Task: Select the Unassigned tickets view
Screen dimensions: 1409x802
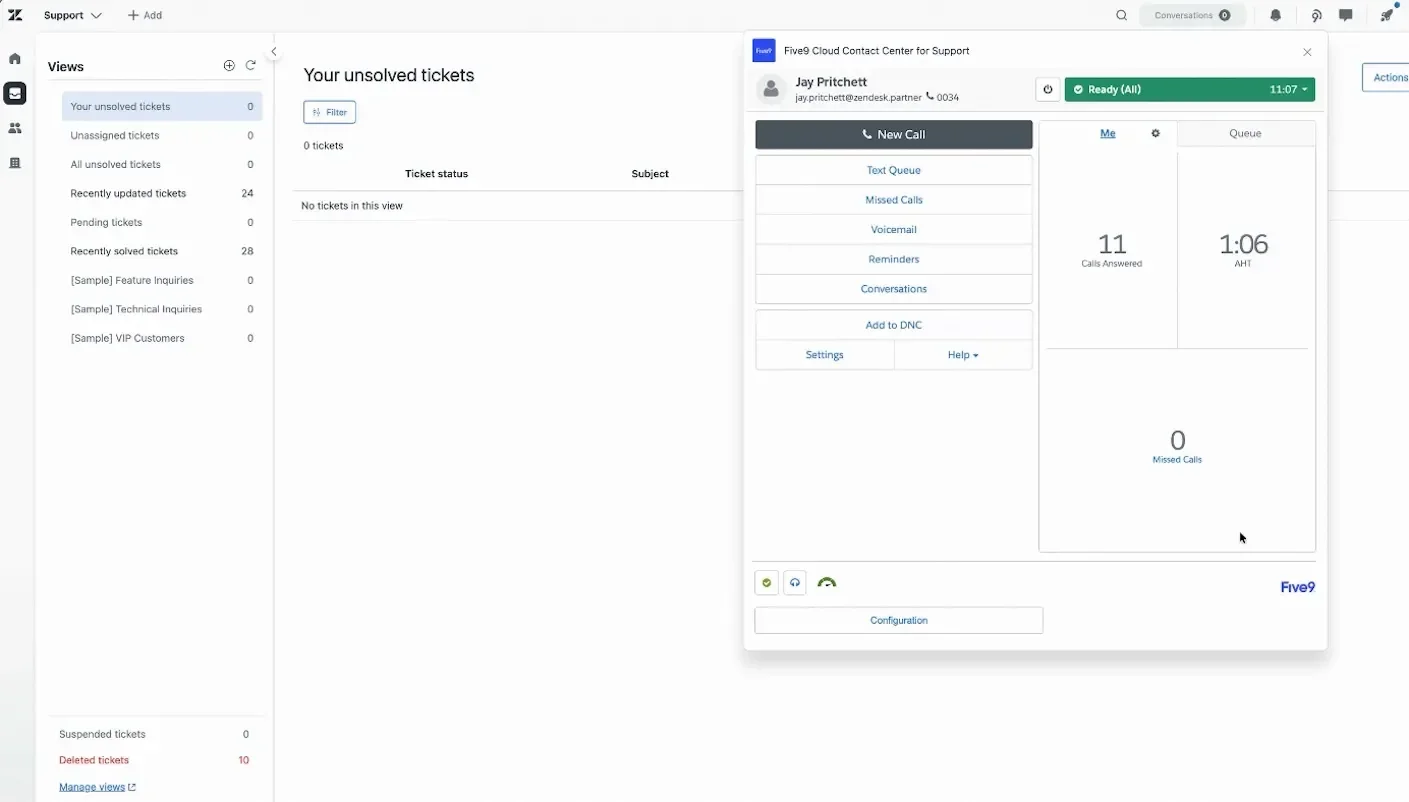Action: pos(162,135)
